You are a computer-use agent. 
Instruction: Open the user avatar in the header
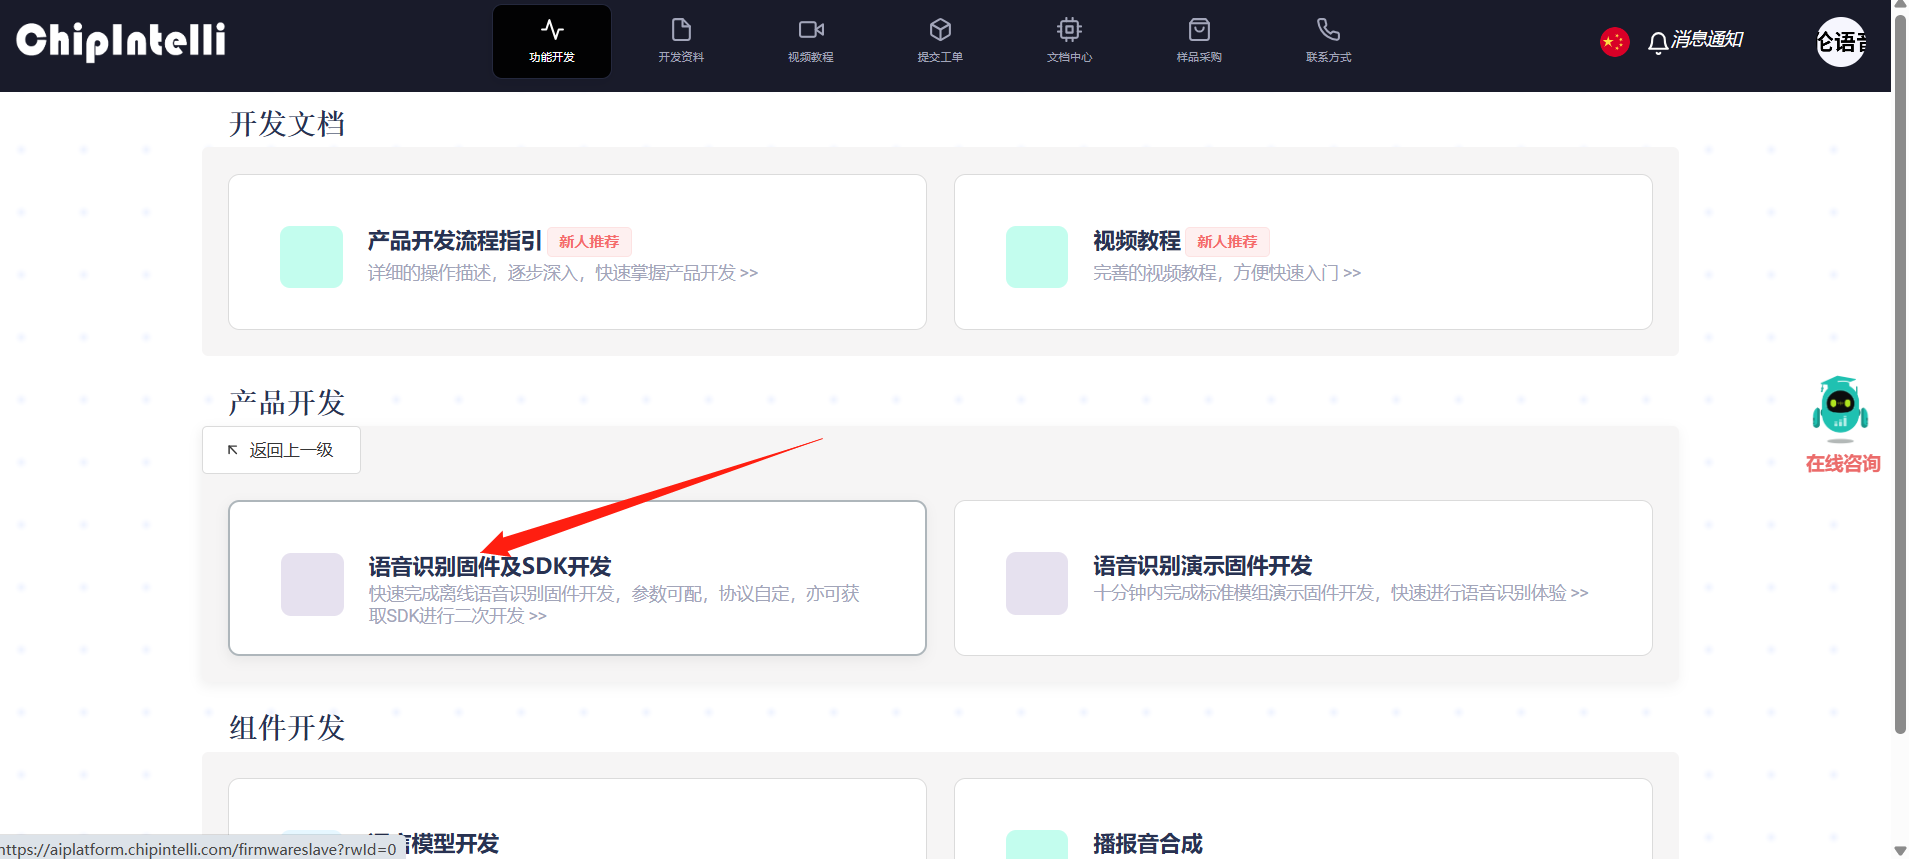point(1841,42)
